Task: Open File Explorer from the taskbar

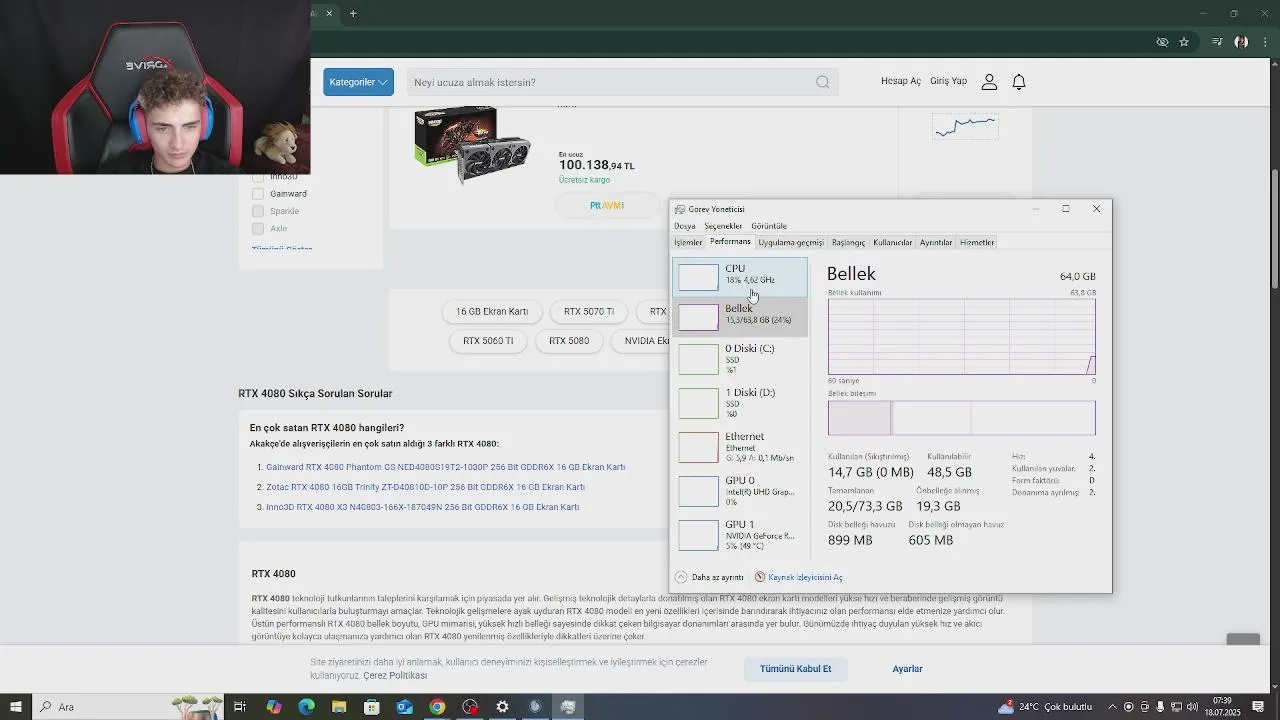Action: (339, 707)
